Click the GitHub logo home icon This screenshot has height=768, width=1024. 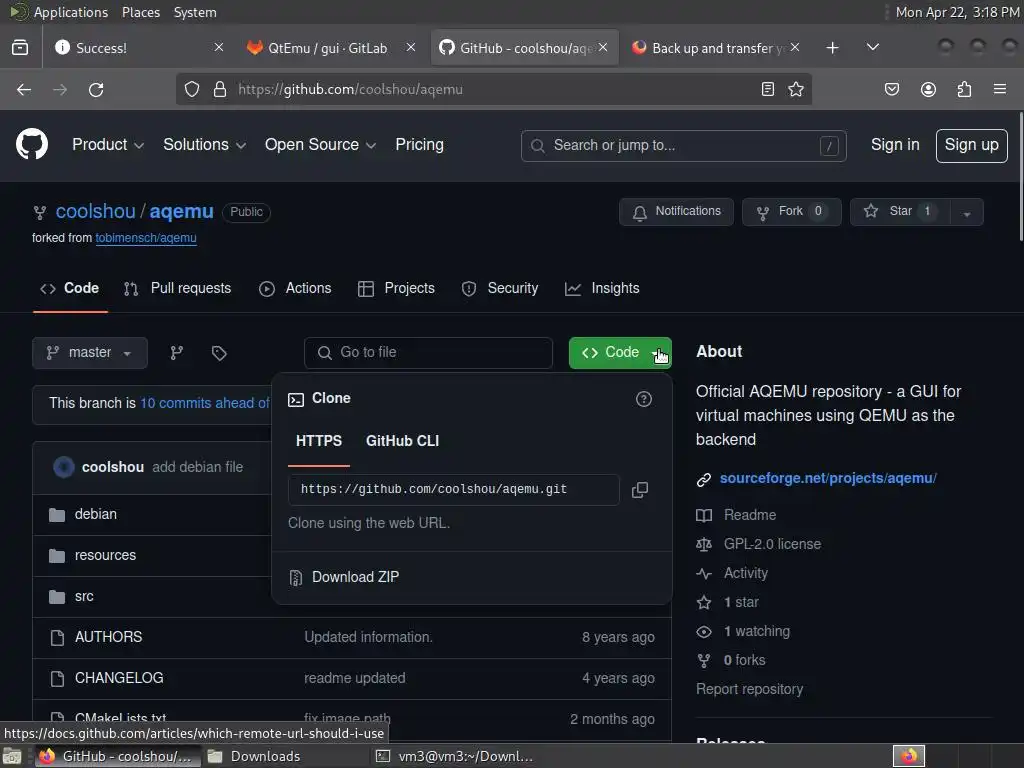pos(31,144)
